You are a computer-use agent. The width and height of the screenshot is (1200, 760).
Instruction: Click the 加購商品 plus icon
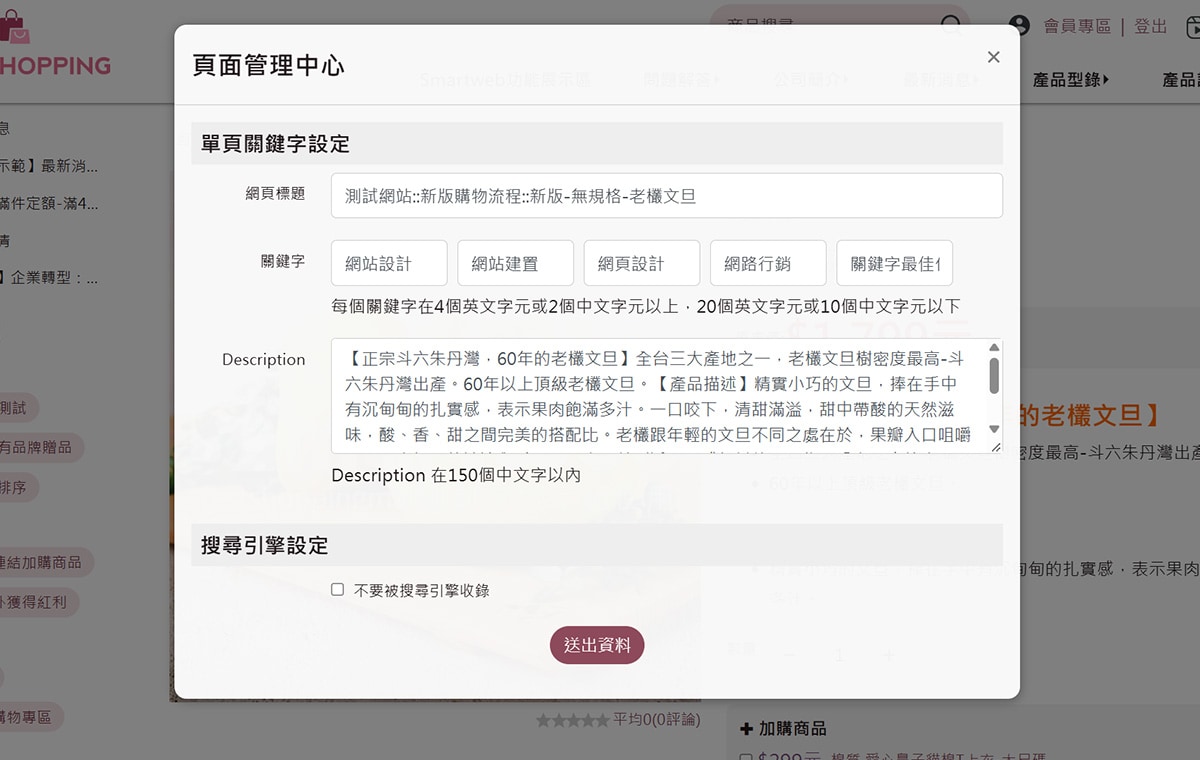pos(746,729)
